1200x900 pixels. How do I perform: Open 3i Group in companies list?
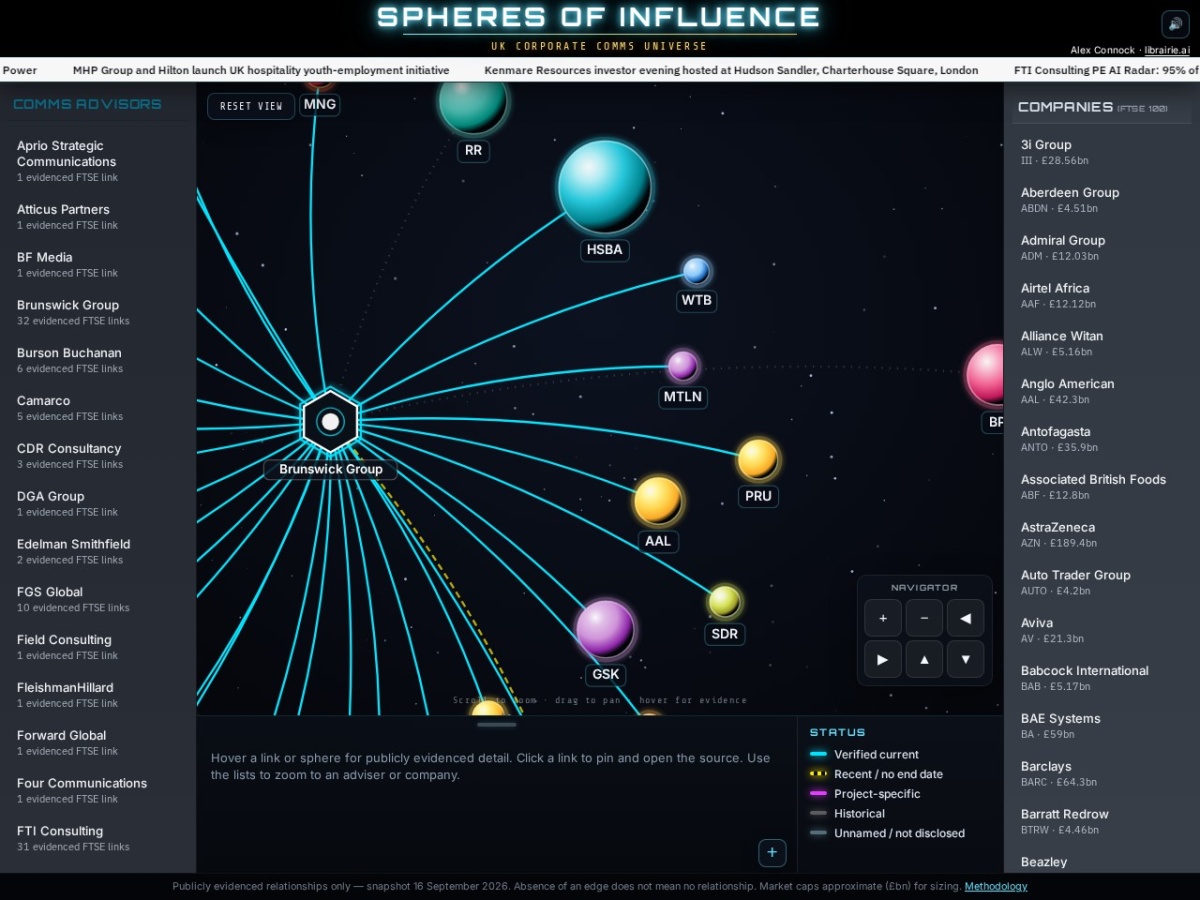click(x=1102, y=152)
